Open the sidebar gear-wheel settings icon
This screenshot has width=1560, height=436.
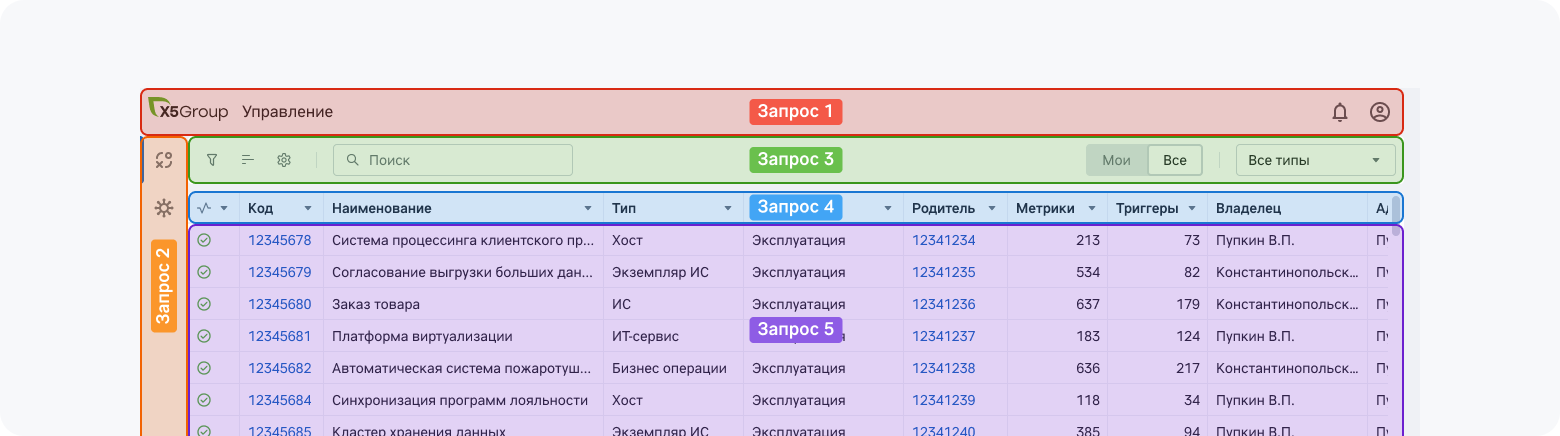164,208
